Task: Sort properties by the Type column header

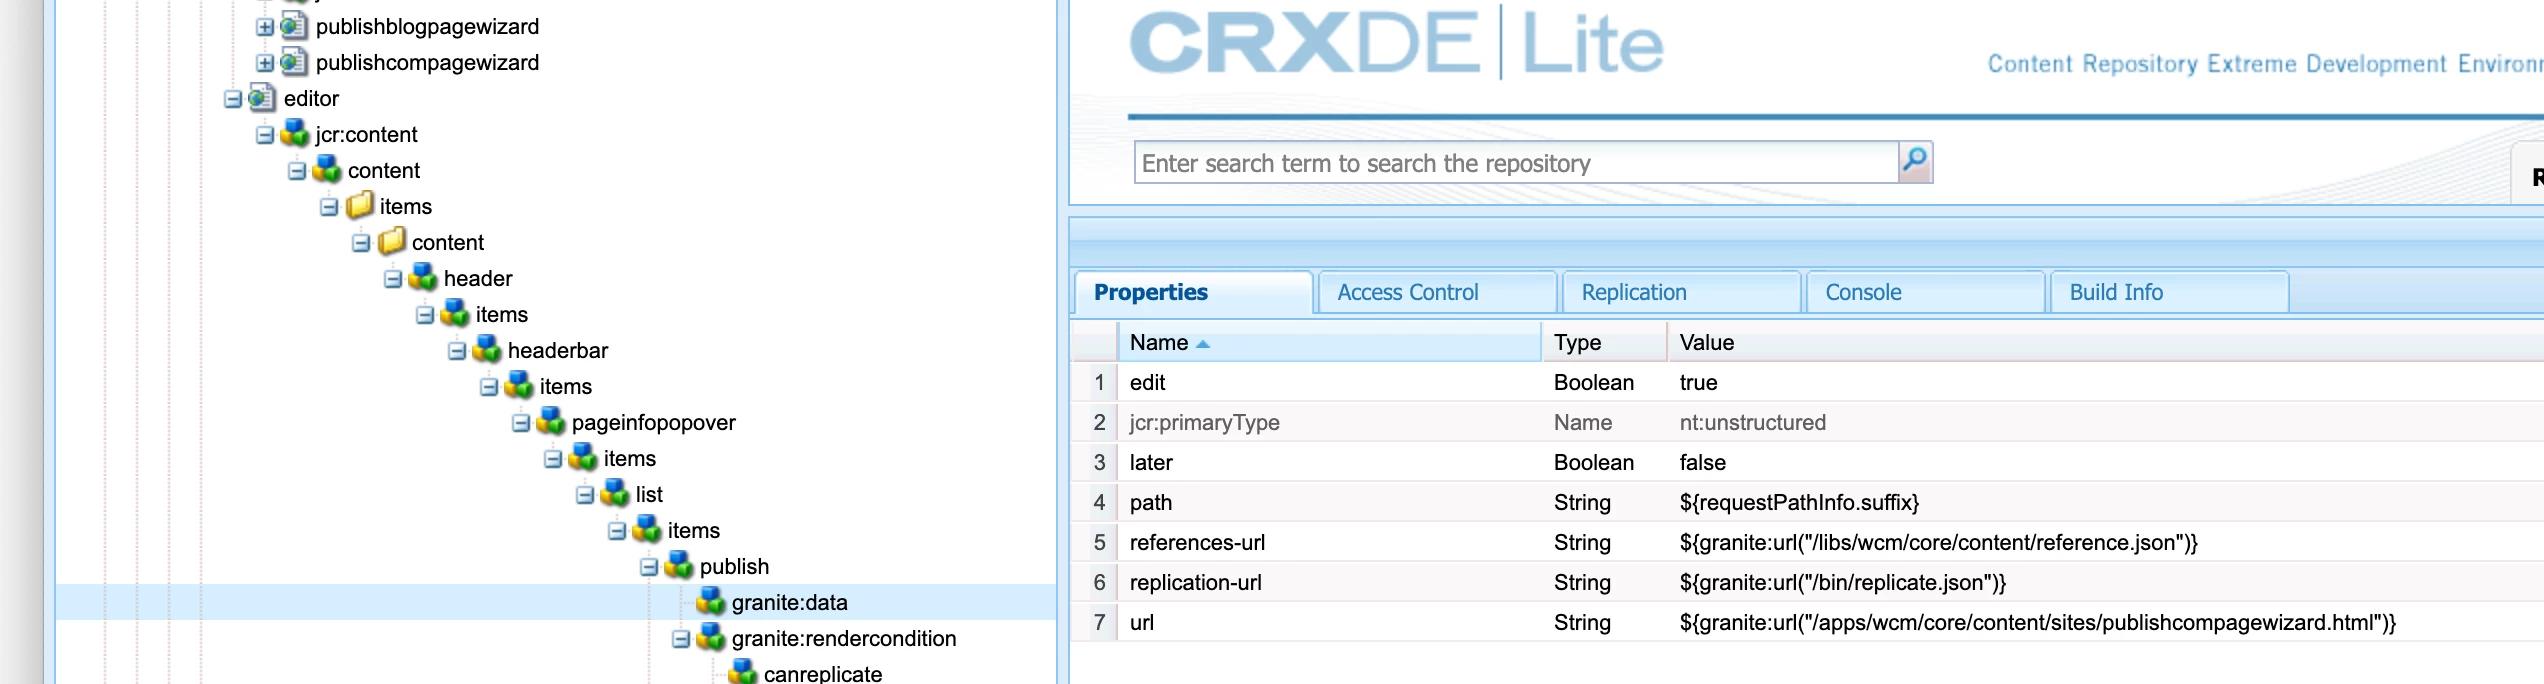Action: click(x=1604, y=342)
